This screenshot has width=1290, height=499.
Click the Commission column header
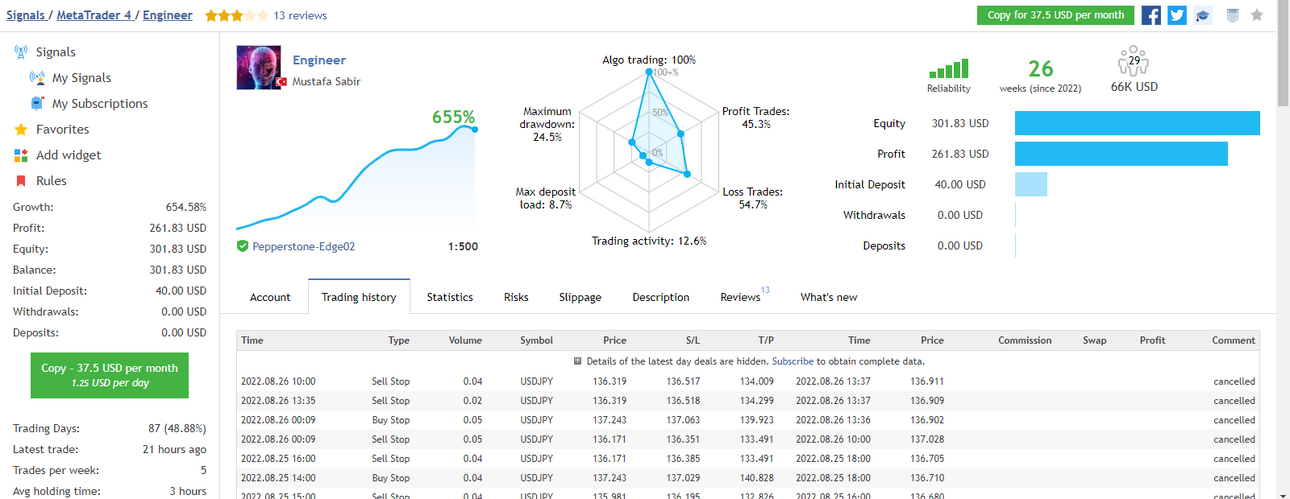point(1025,341)
